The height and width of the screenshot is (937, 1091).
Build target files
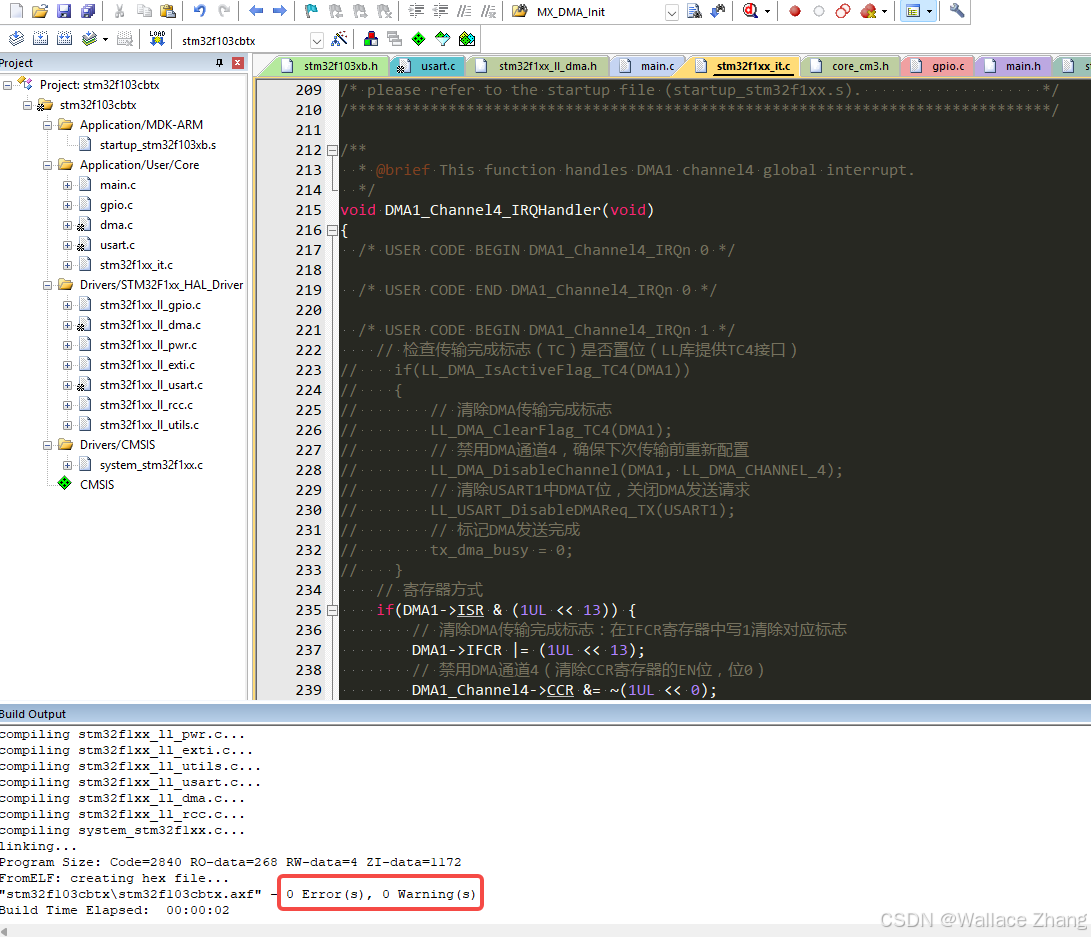(x=41, y=39)
